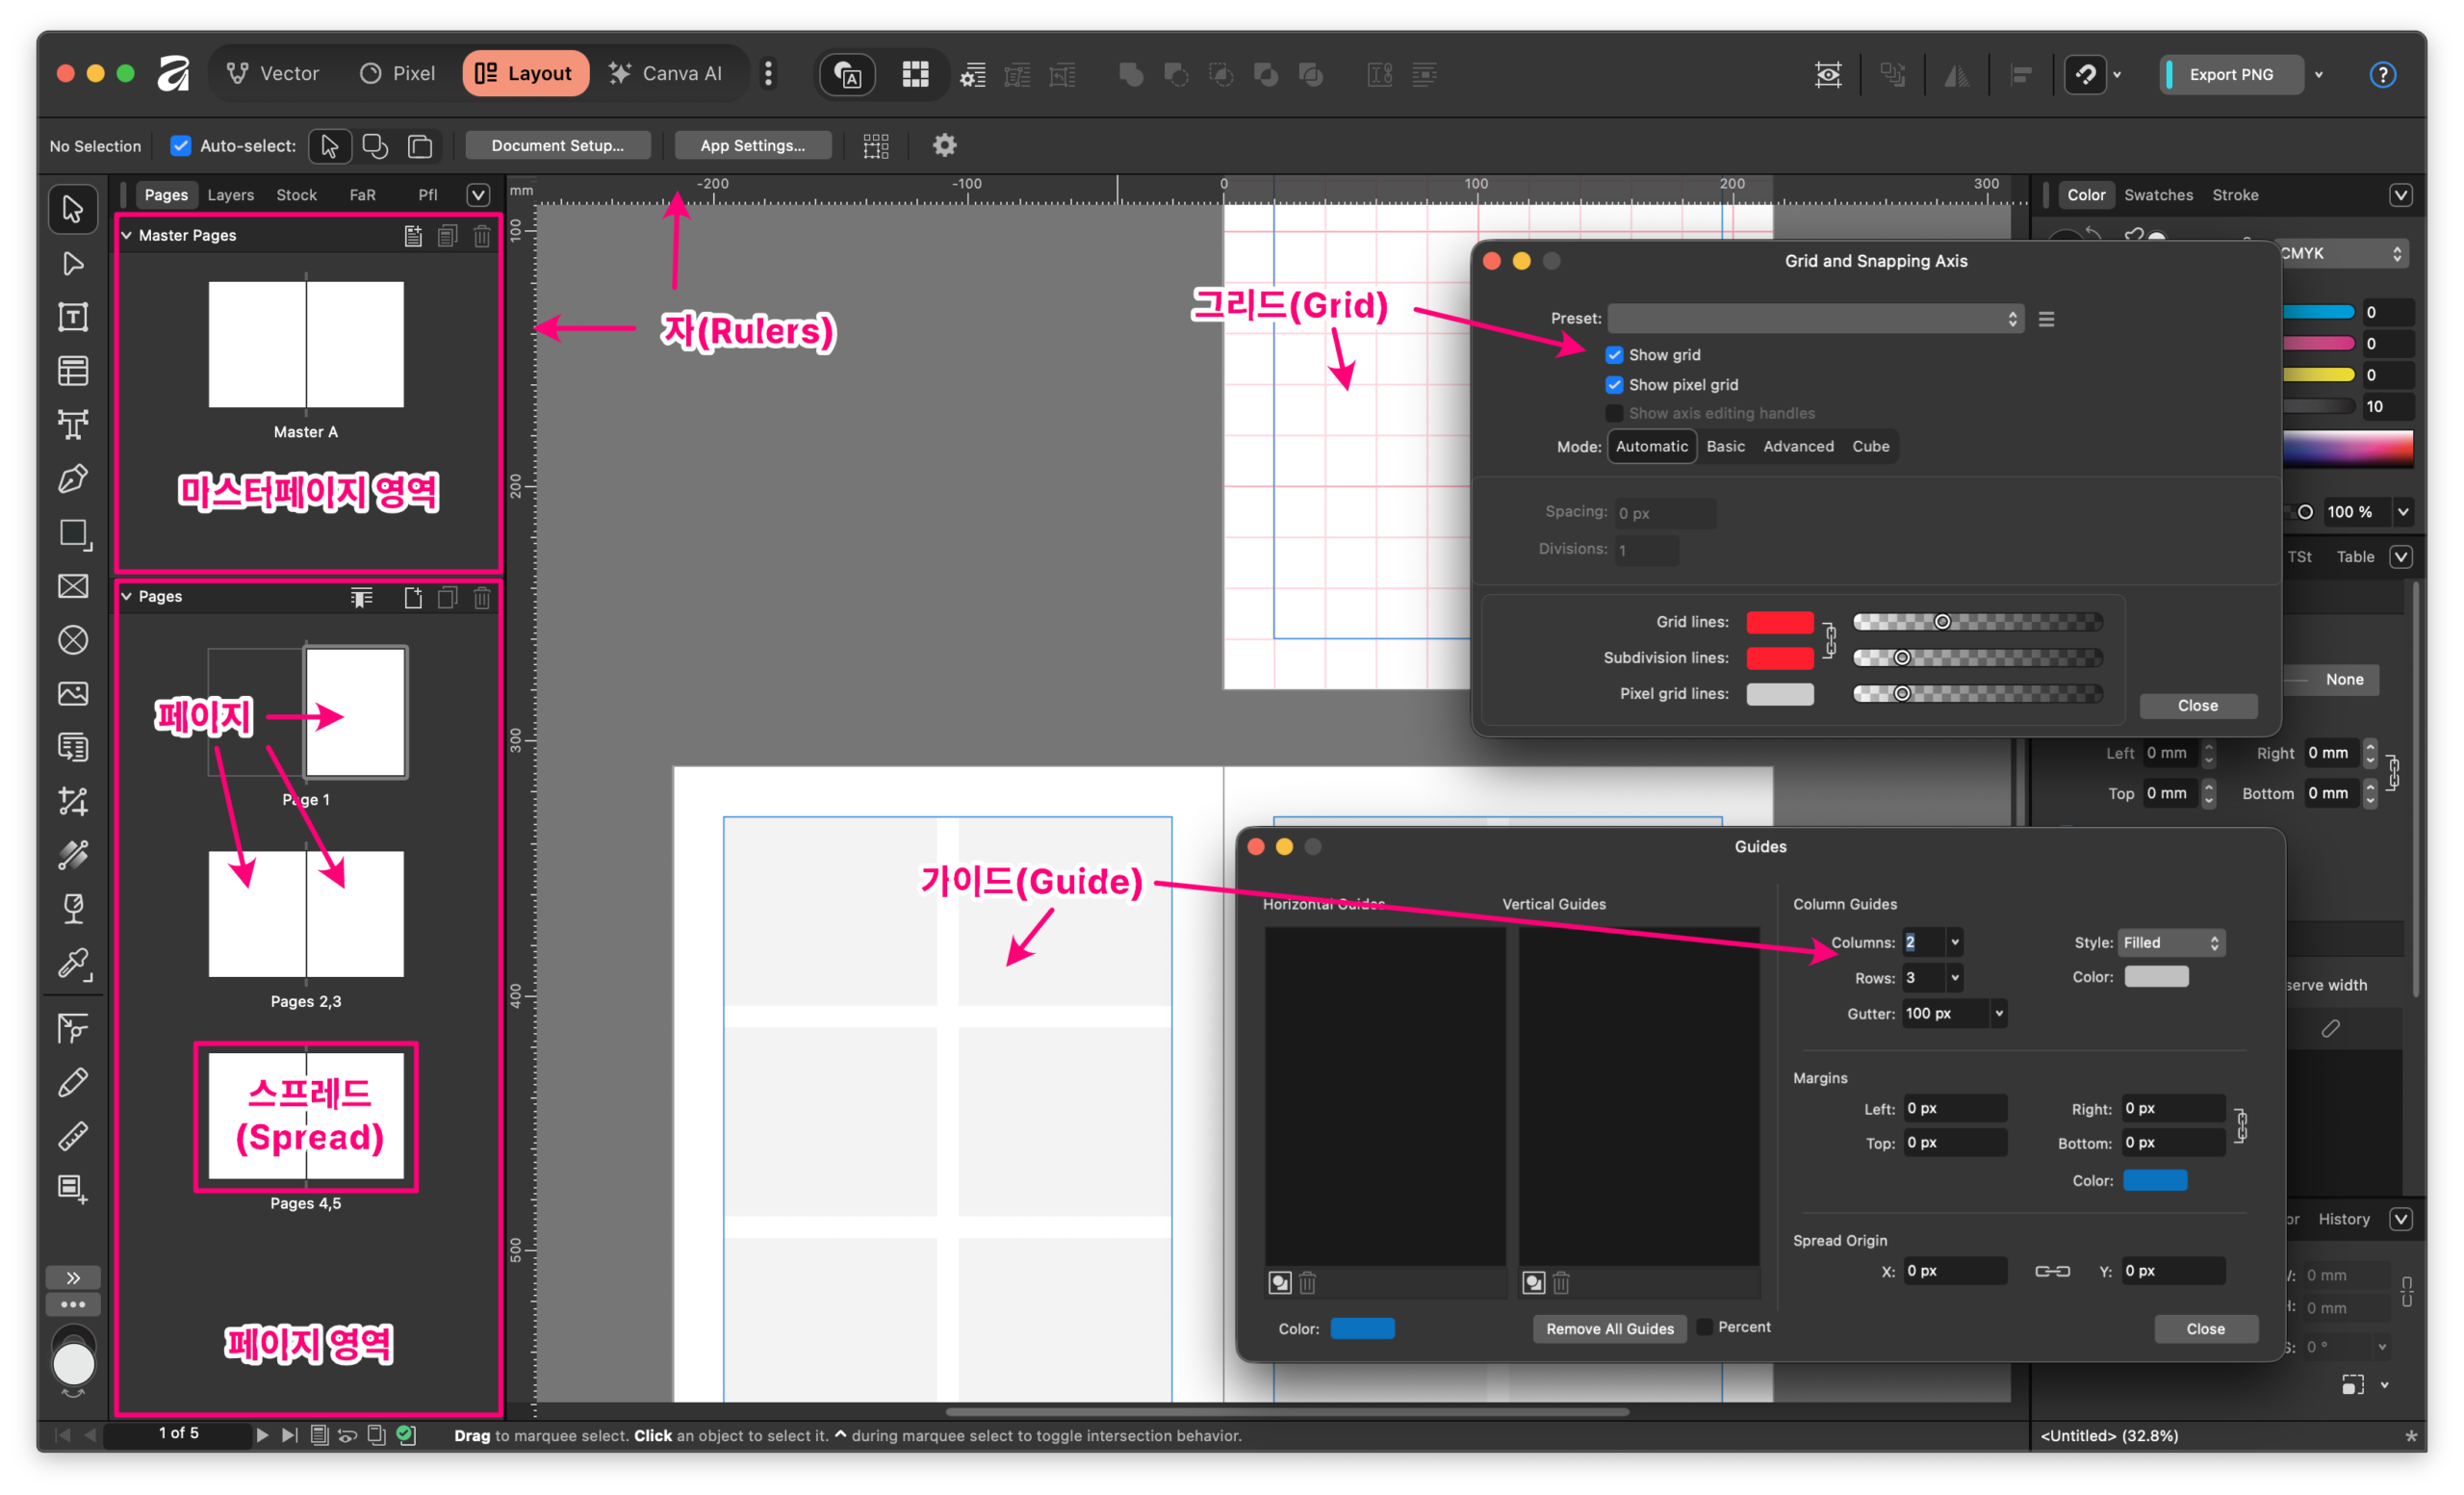Select the Place Image tool
The width and height of the screenshot is (2464, 1495).
click(x=73, y=693)
